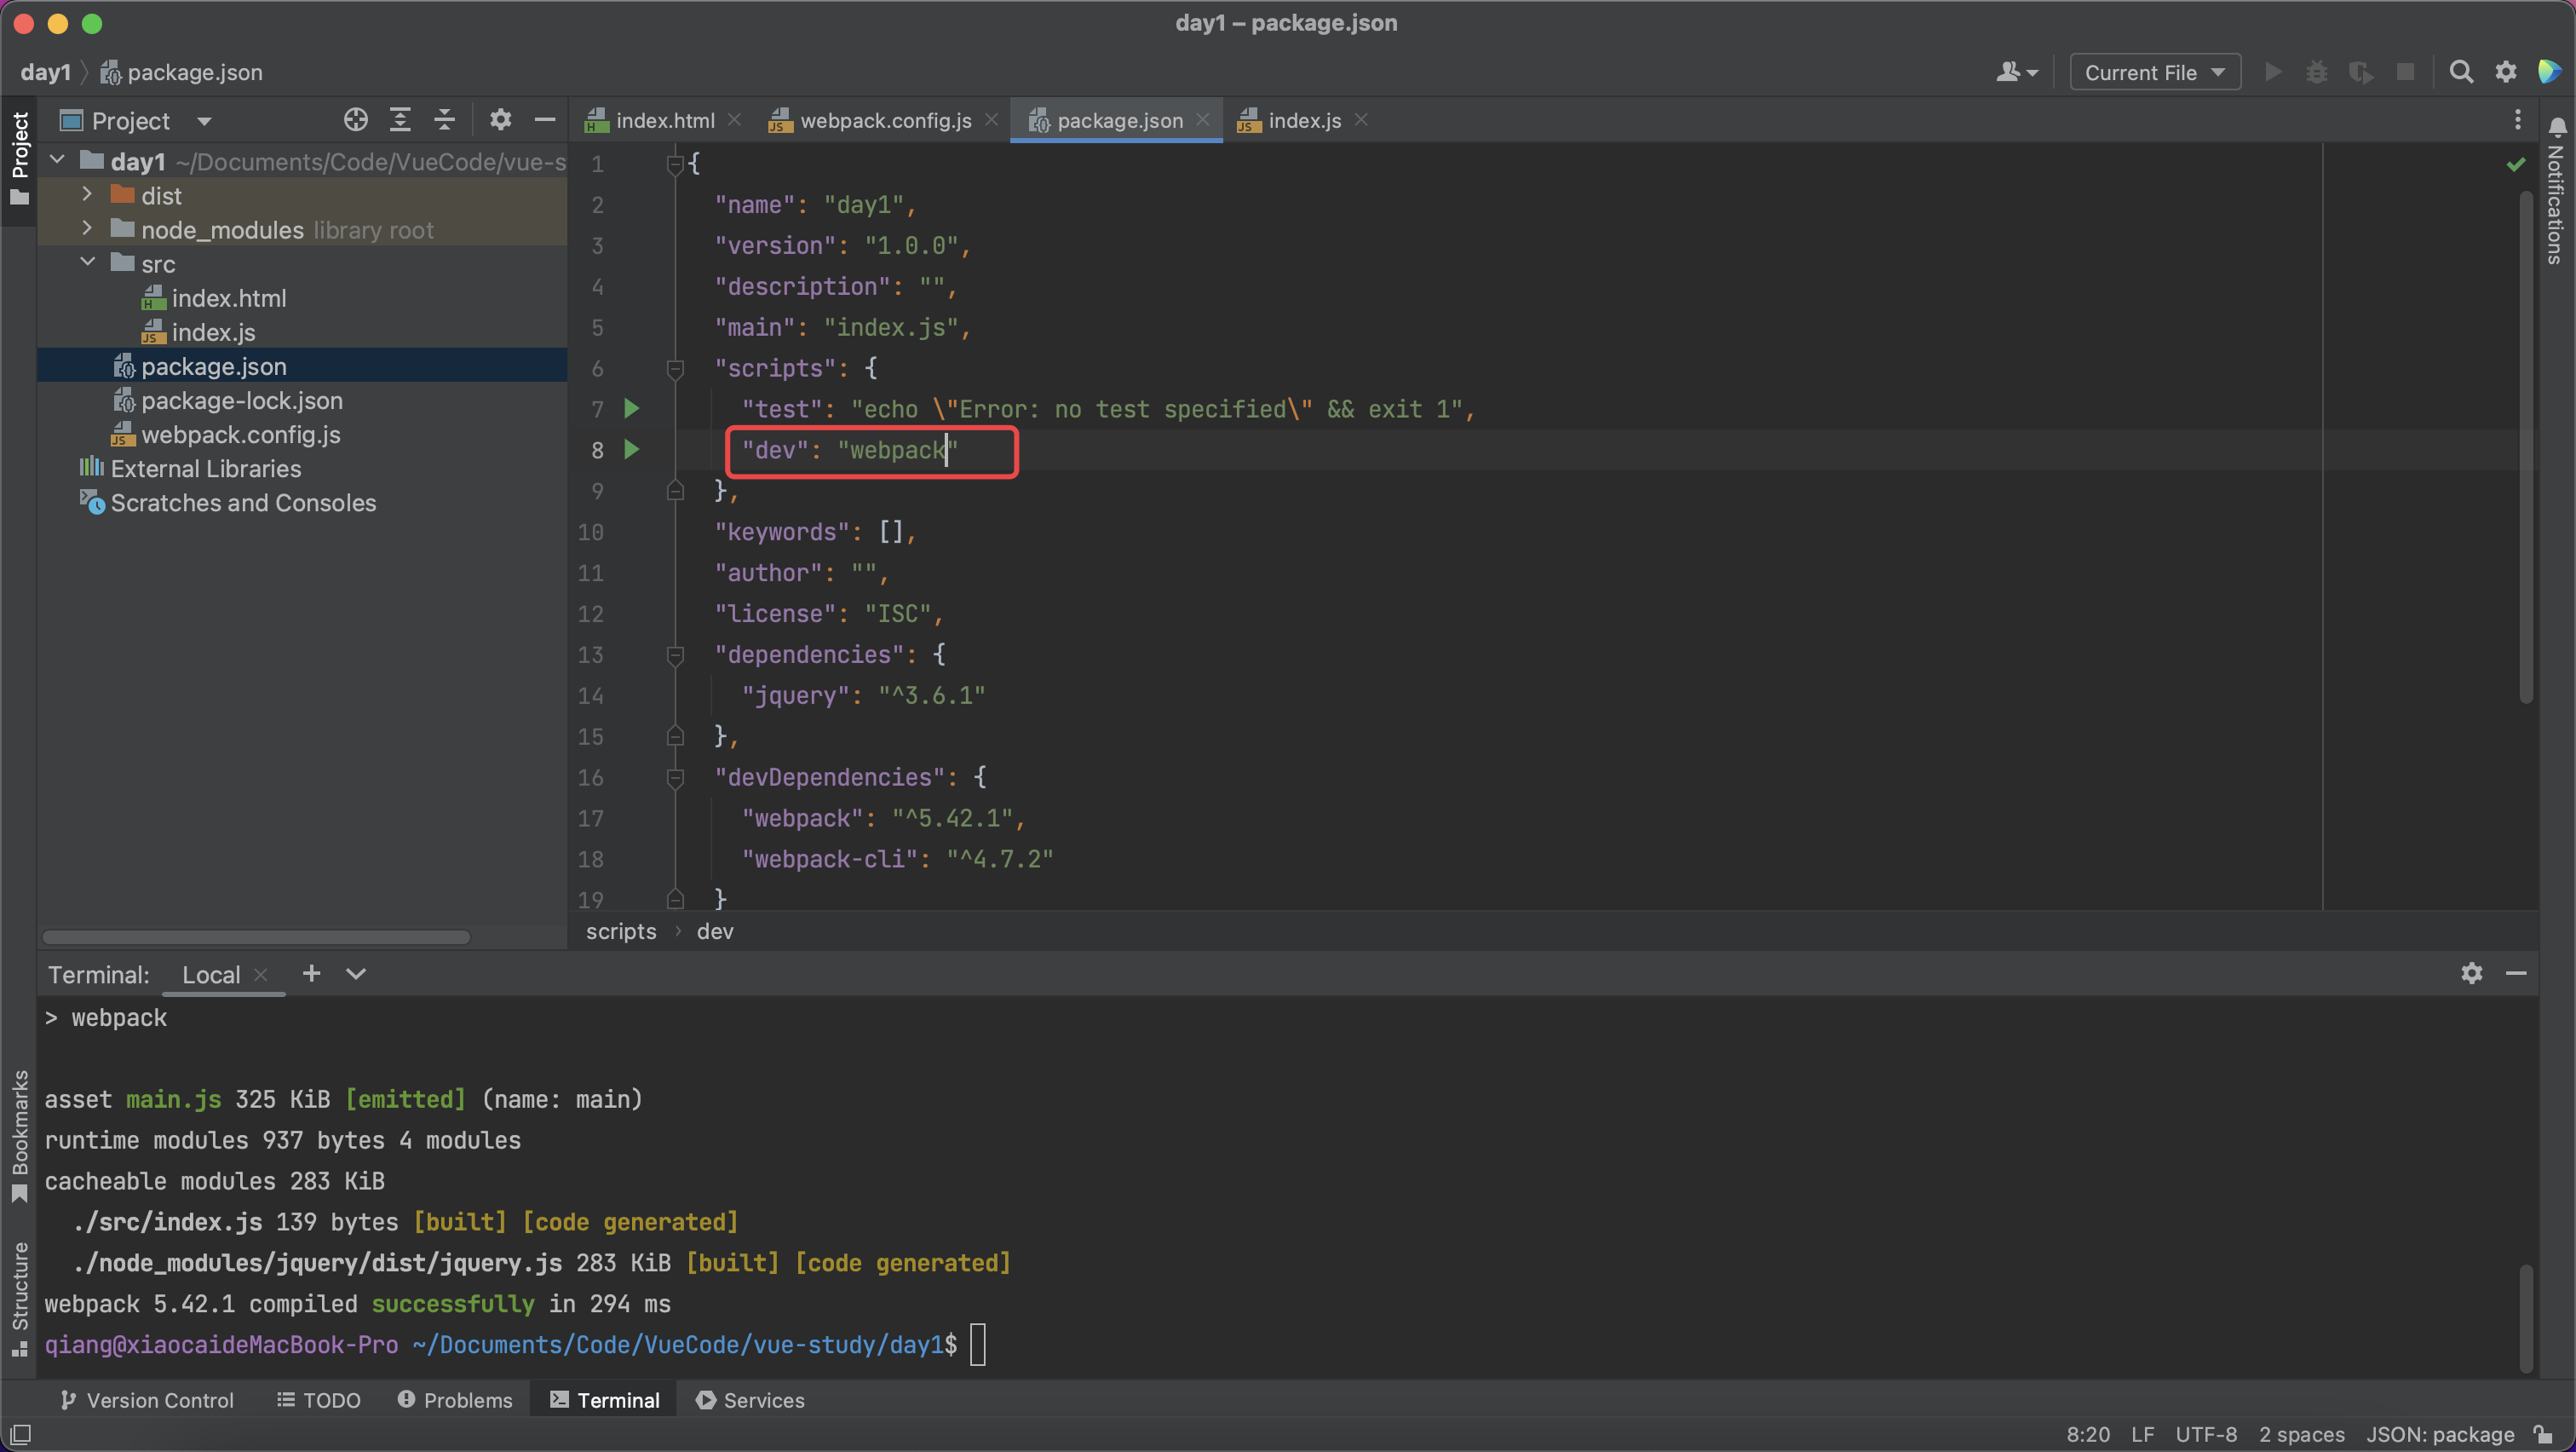Open Search Everywhere magnifier icon

point(2461,72)
